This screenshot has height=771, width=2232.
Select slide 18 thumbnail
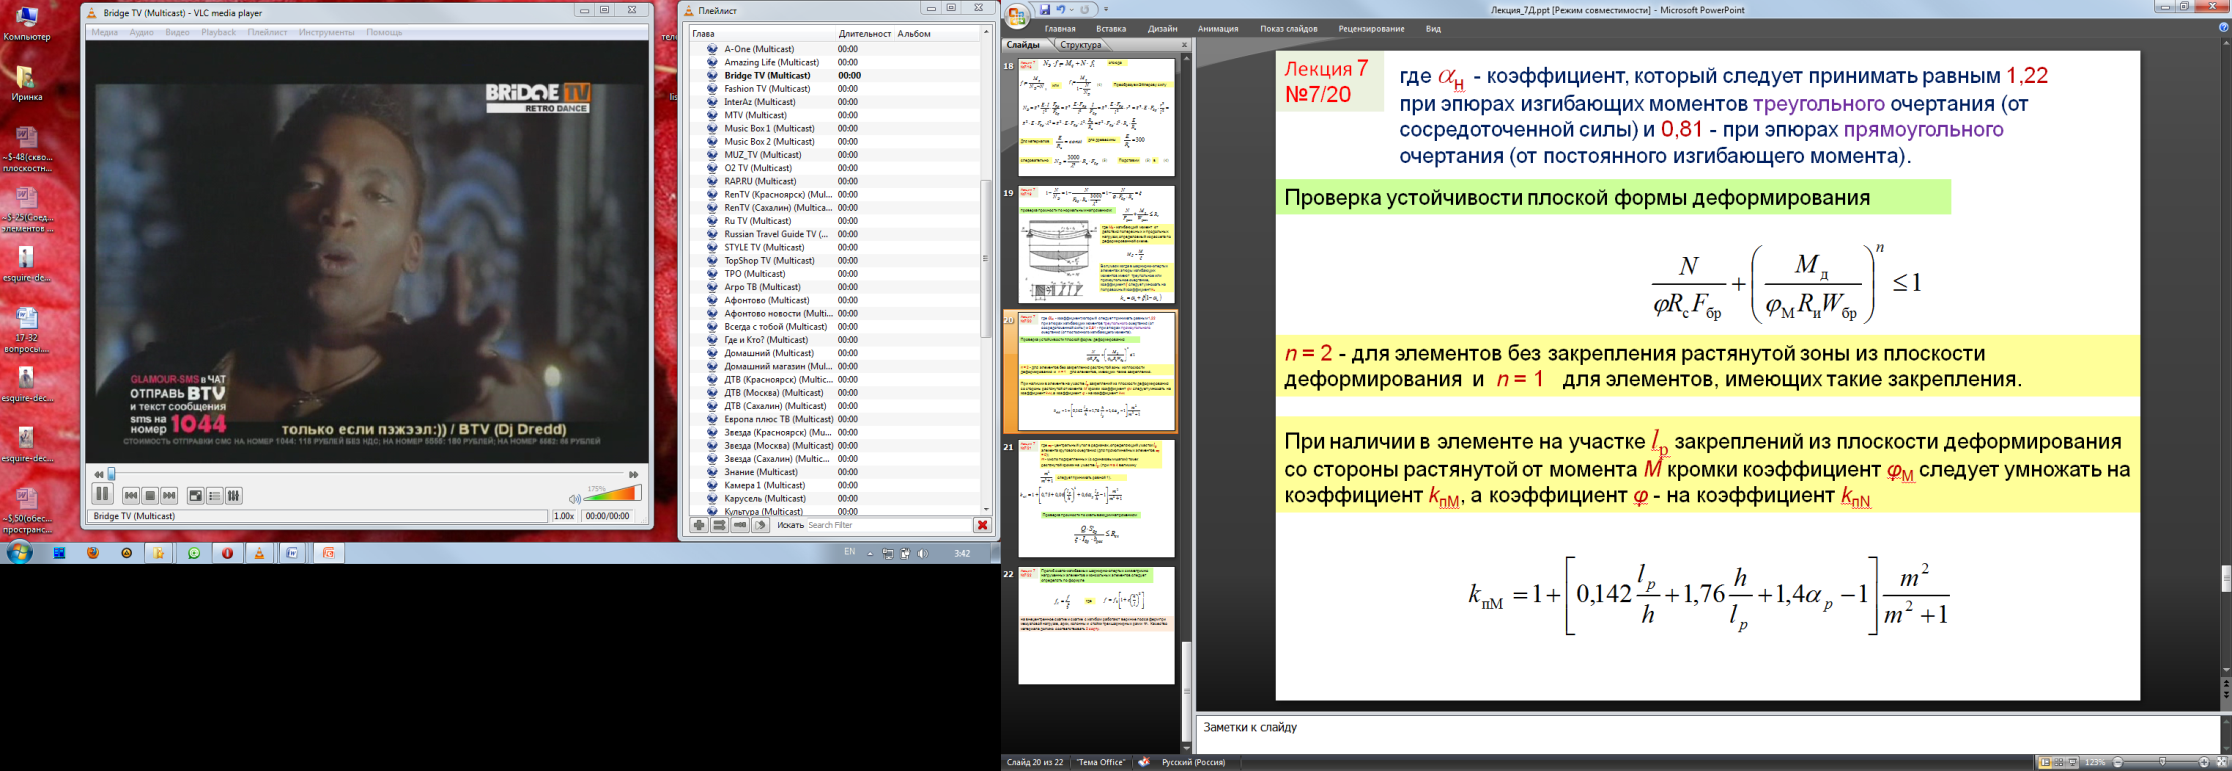coord(1096,117)
